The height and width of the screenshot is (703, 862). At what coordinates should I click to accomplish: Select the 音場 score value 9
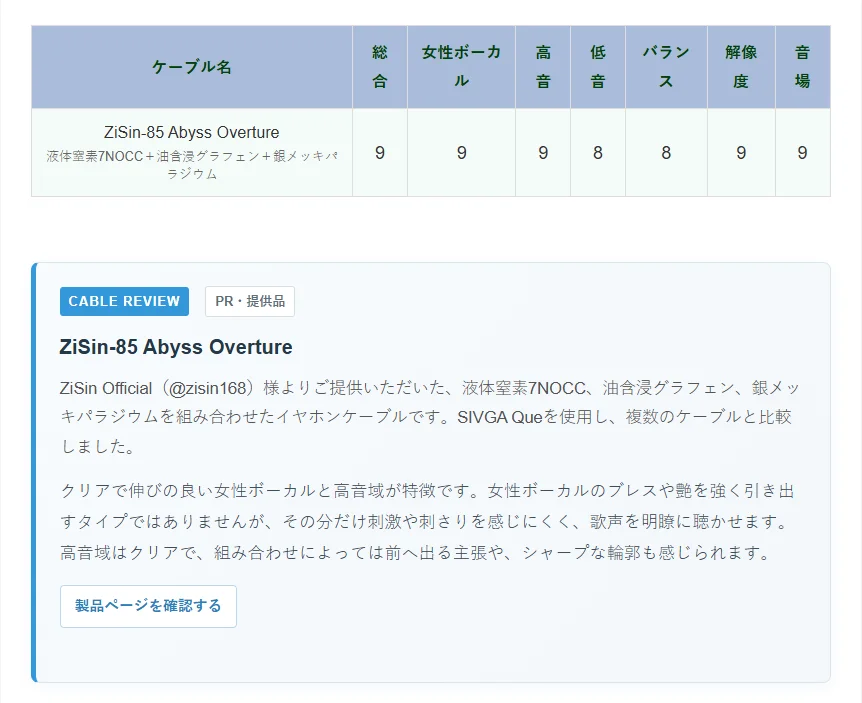(803, 153)
